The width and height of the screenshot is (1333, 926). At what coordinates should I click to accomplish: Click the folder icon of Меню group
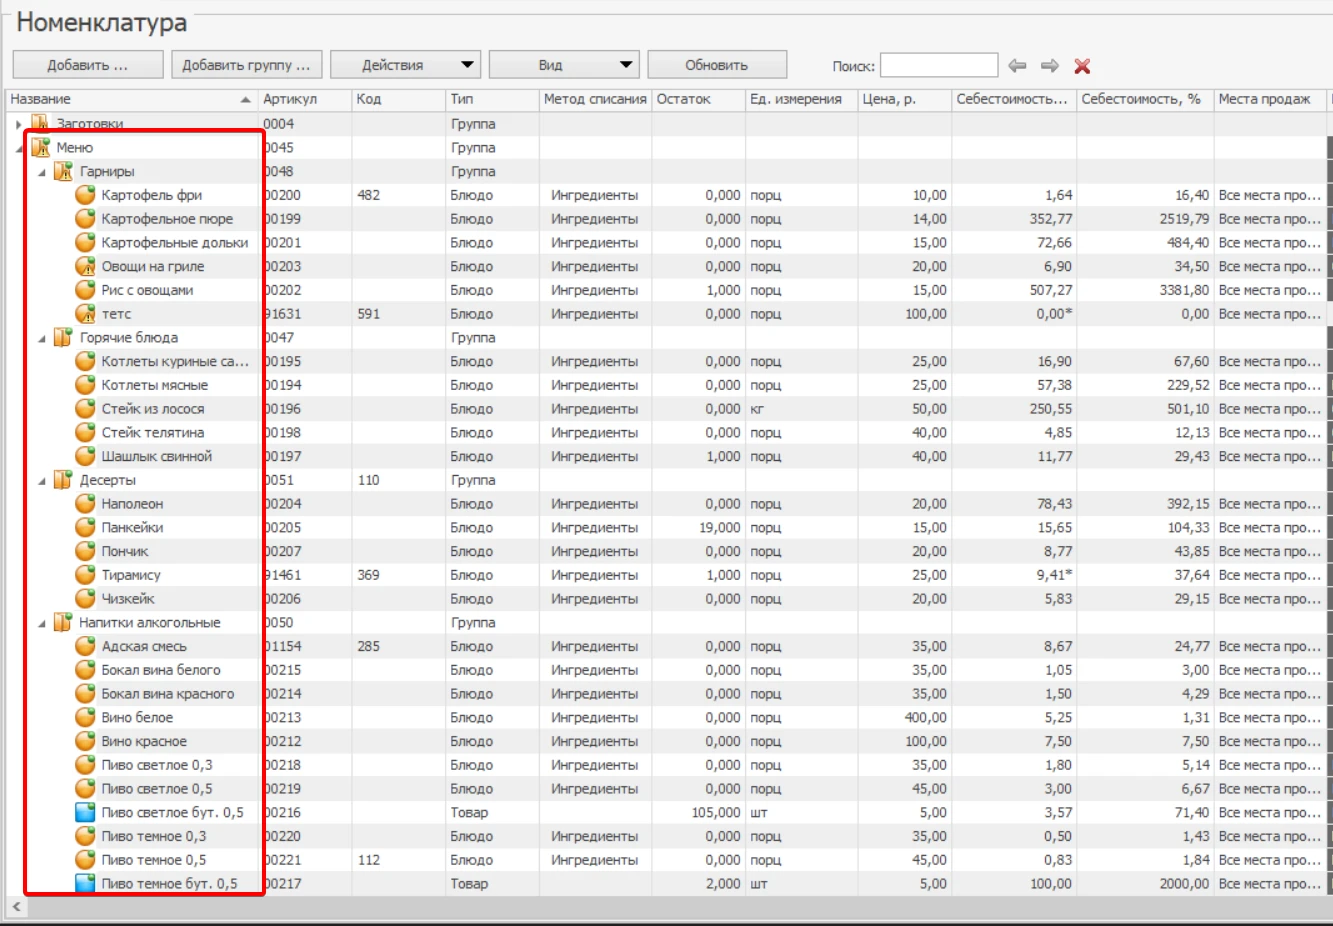40,148
